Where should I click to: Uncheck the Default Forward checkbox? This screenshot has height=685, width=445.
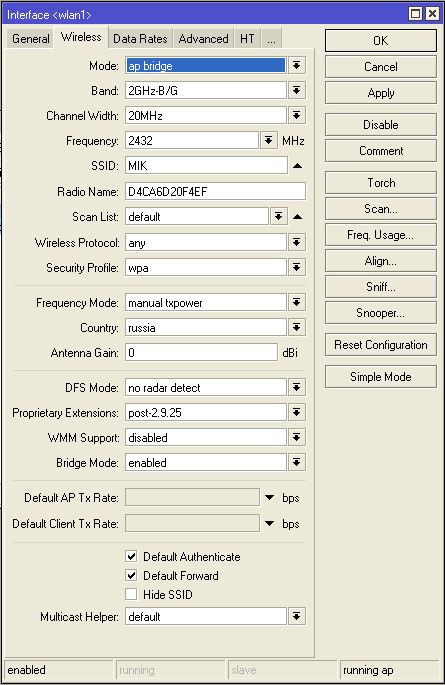tap(131, 575)
